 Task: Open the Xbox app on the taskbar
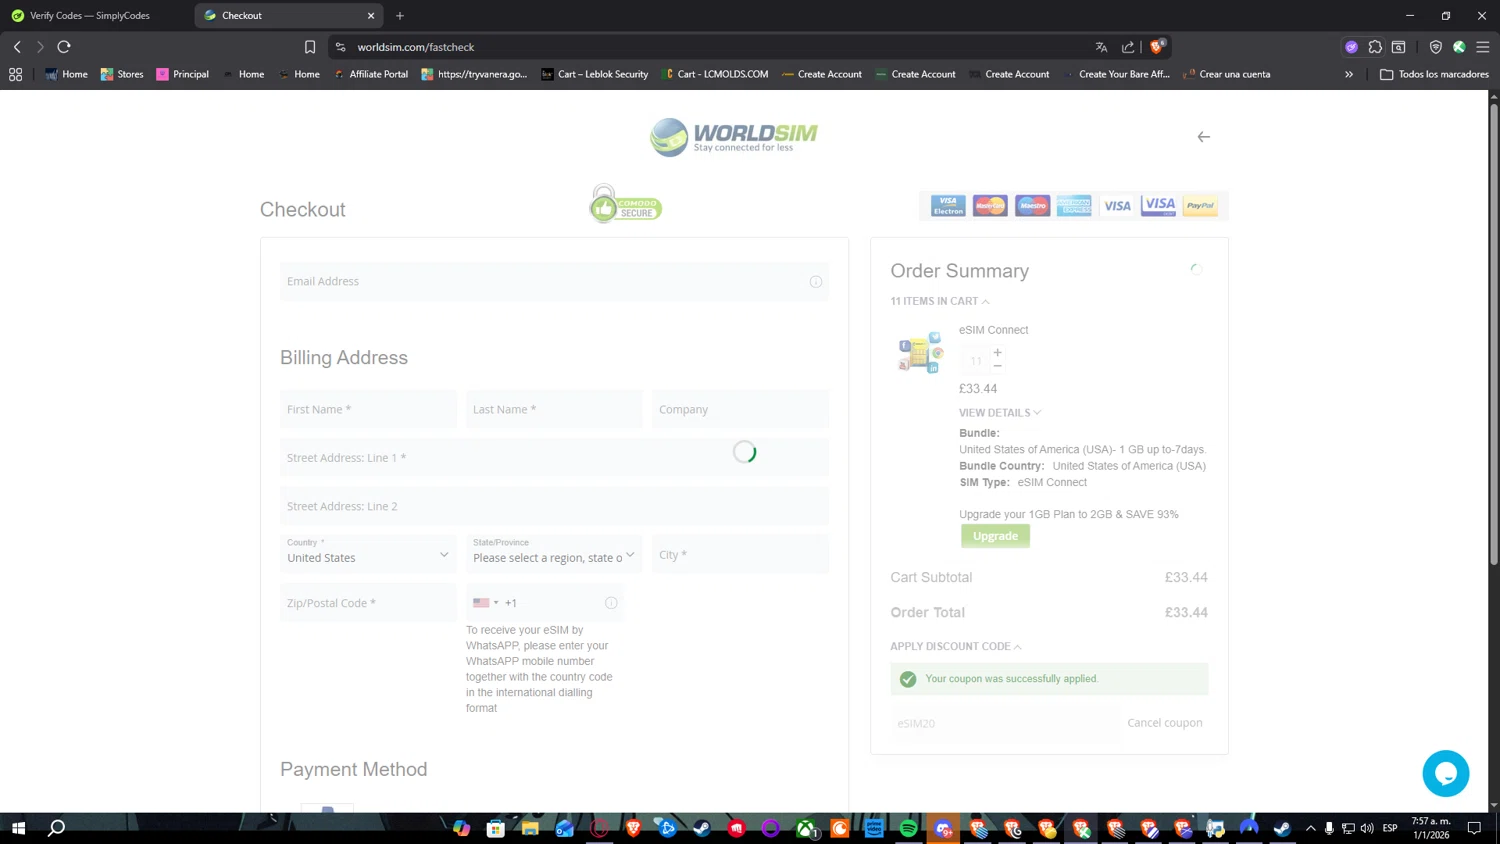pos(806,828)
